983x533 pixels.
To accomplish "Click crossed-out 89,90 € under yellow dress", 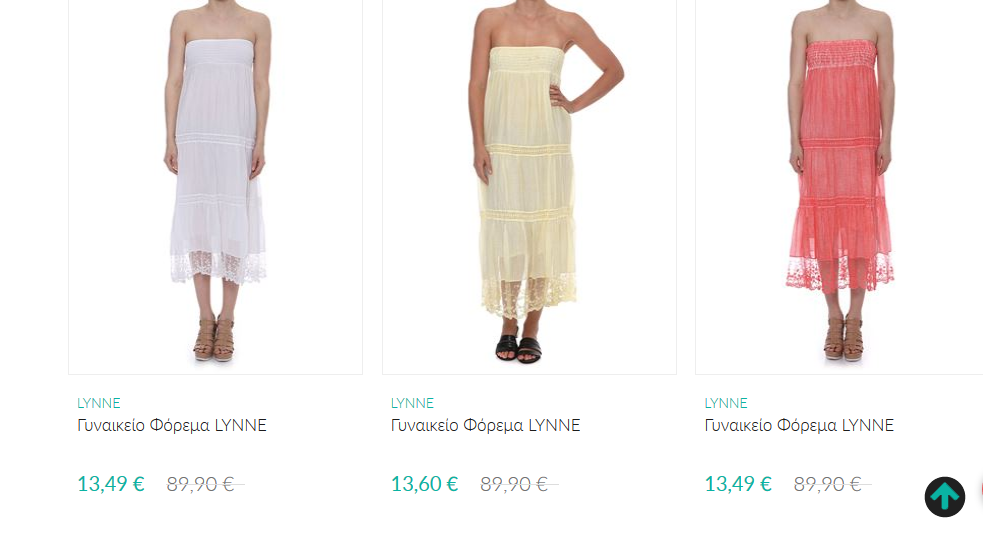I will pos(514,484).
